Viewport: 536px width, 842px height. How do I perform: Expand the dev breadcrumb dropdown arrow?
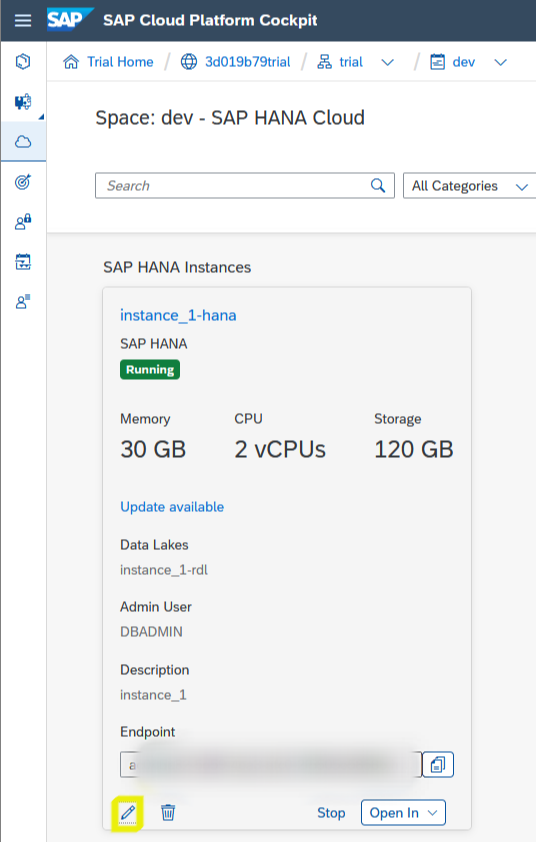coord(501,62)
